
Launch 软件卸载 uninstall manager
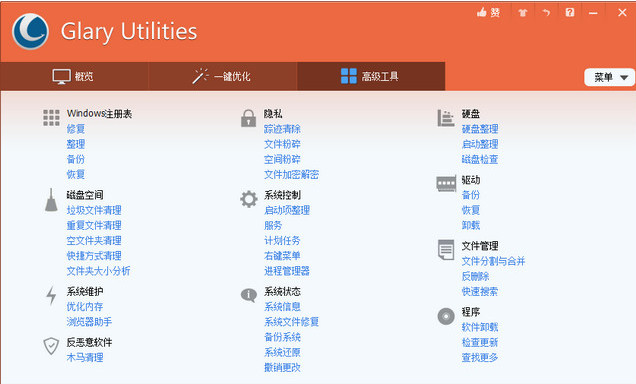(480, 327)
